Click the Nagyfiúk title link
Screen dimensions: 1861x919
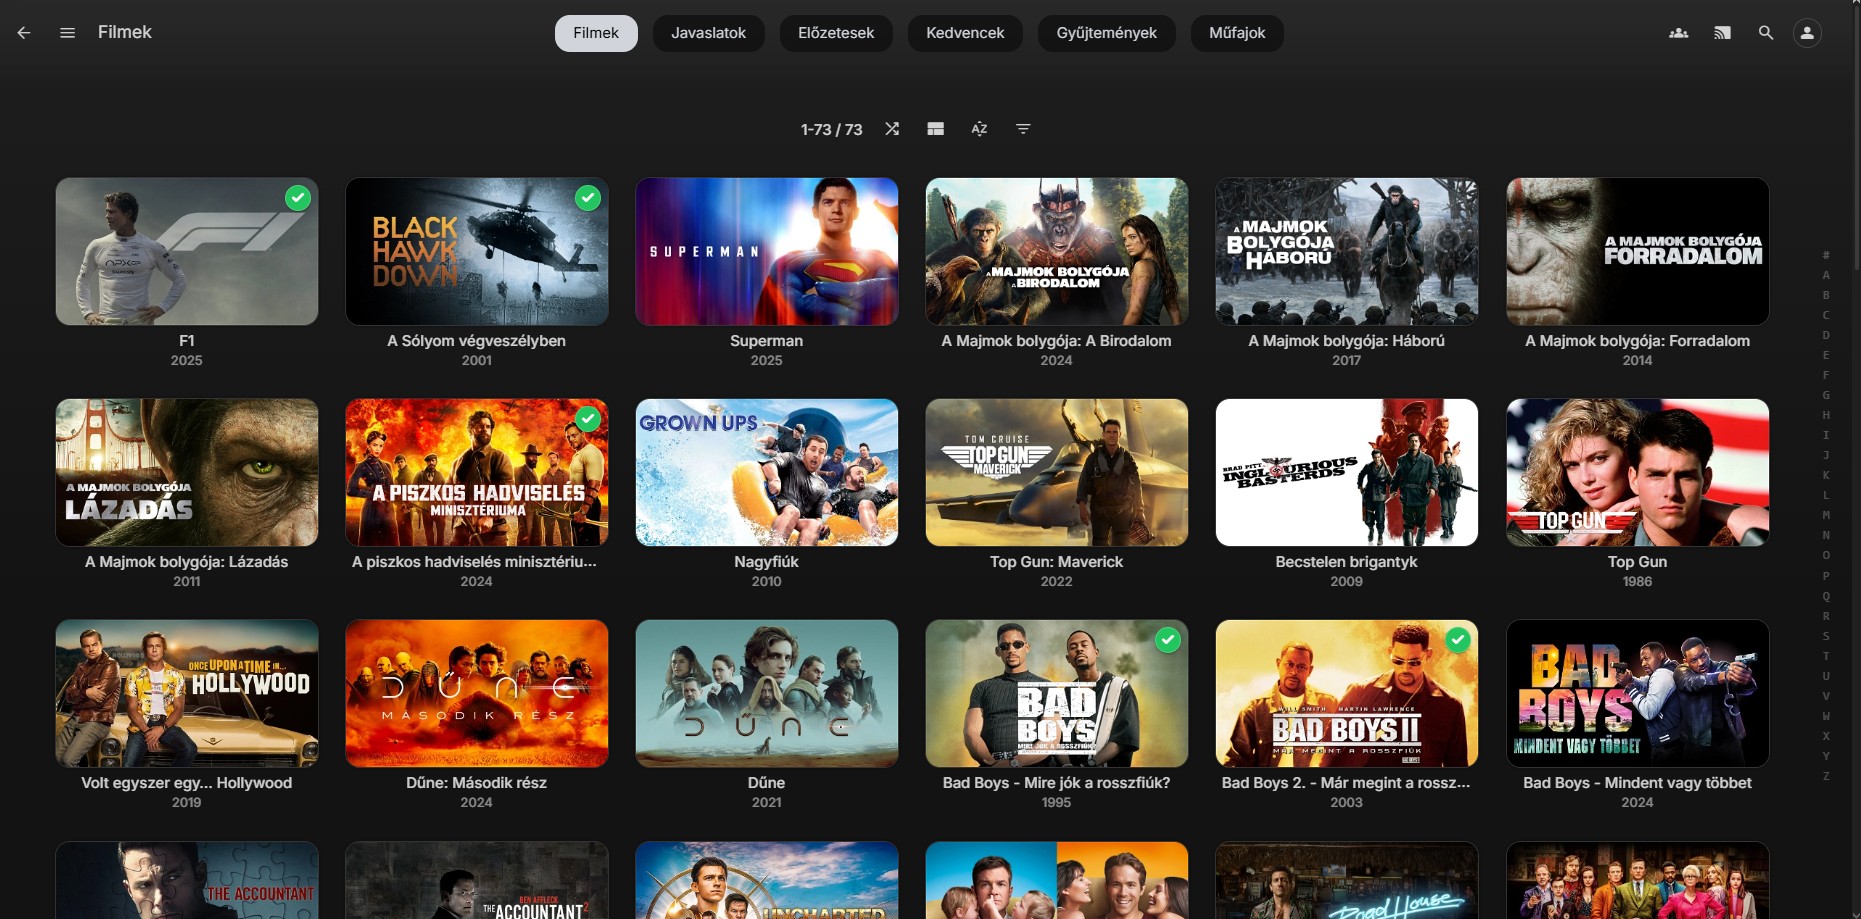(x=767, y=562)
